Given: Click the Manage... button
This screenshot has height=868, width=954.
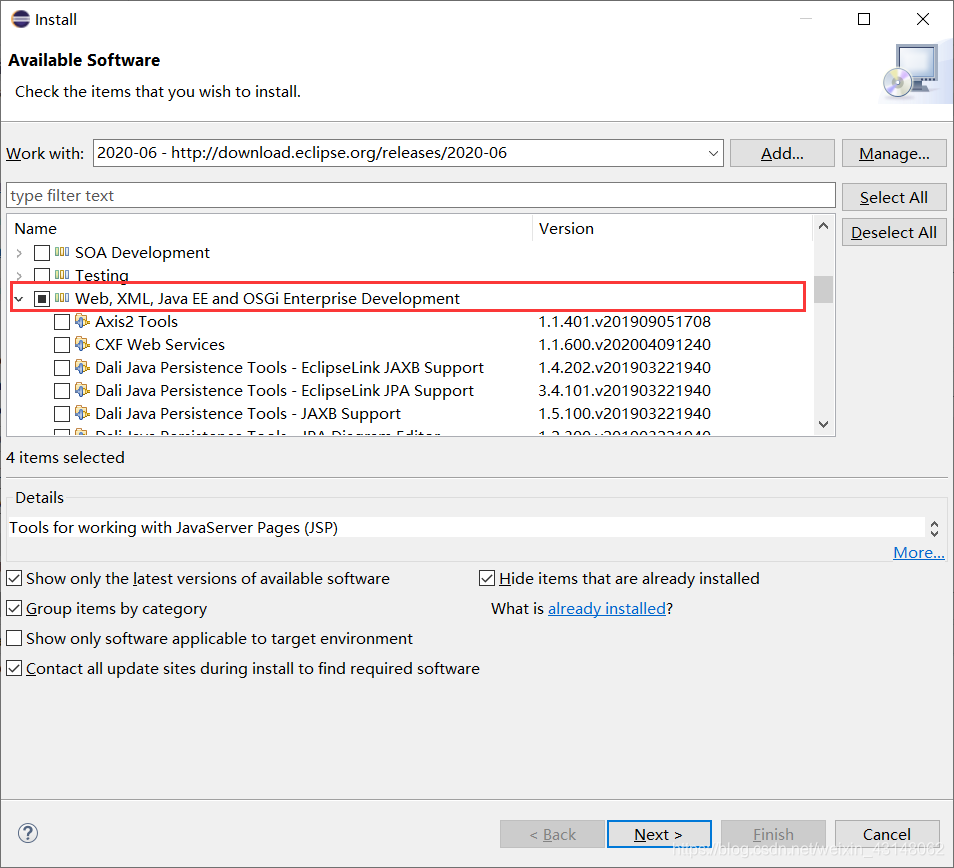Looking at the screenshot, I should pos(894,153).
